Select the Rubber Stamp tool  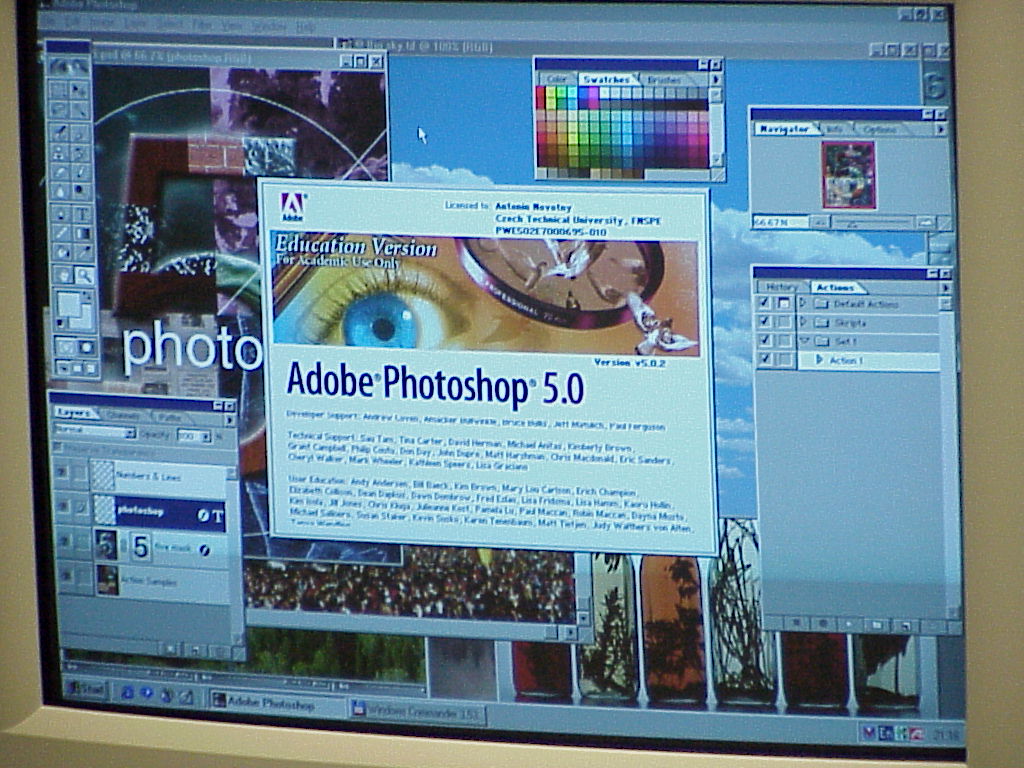pyautogui.click(x=59, y=152)
